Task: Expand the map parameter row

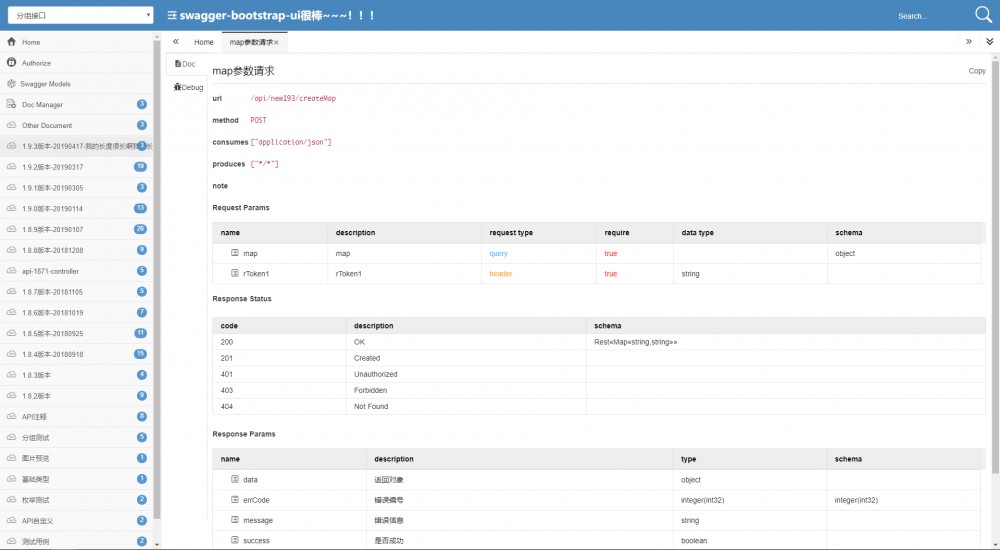Action: [x=235, y=254]
